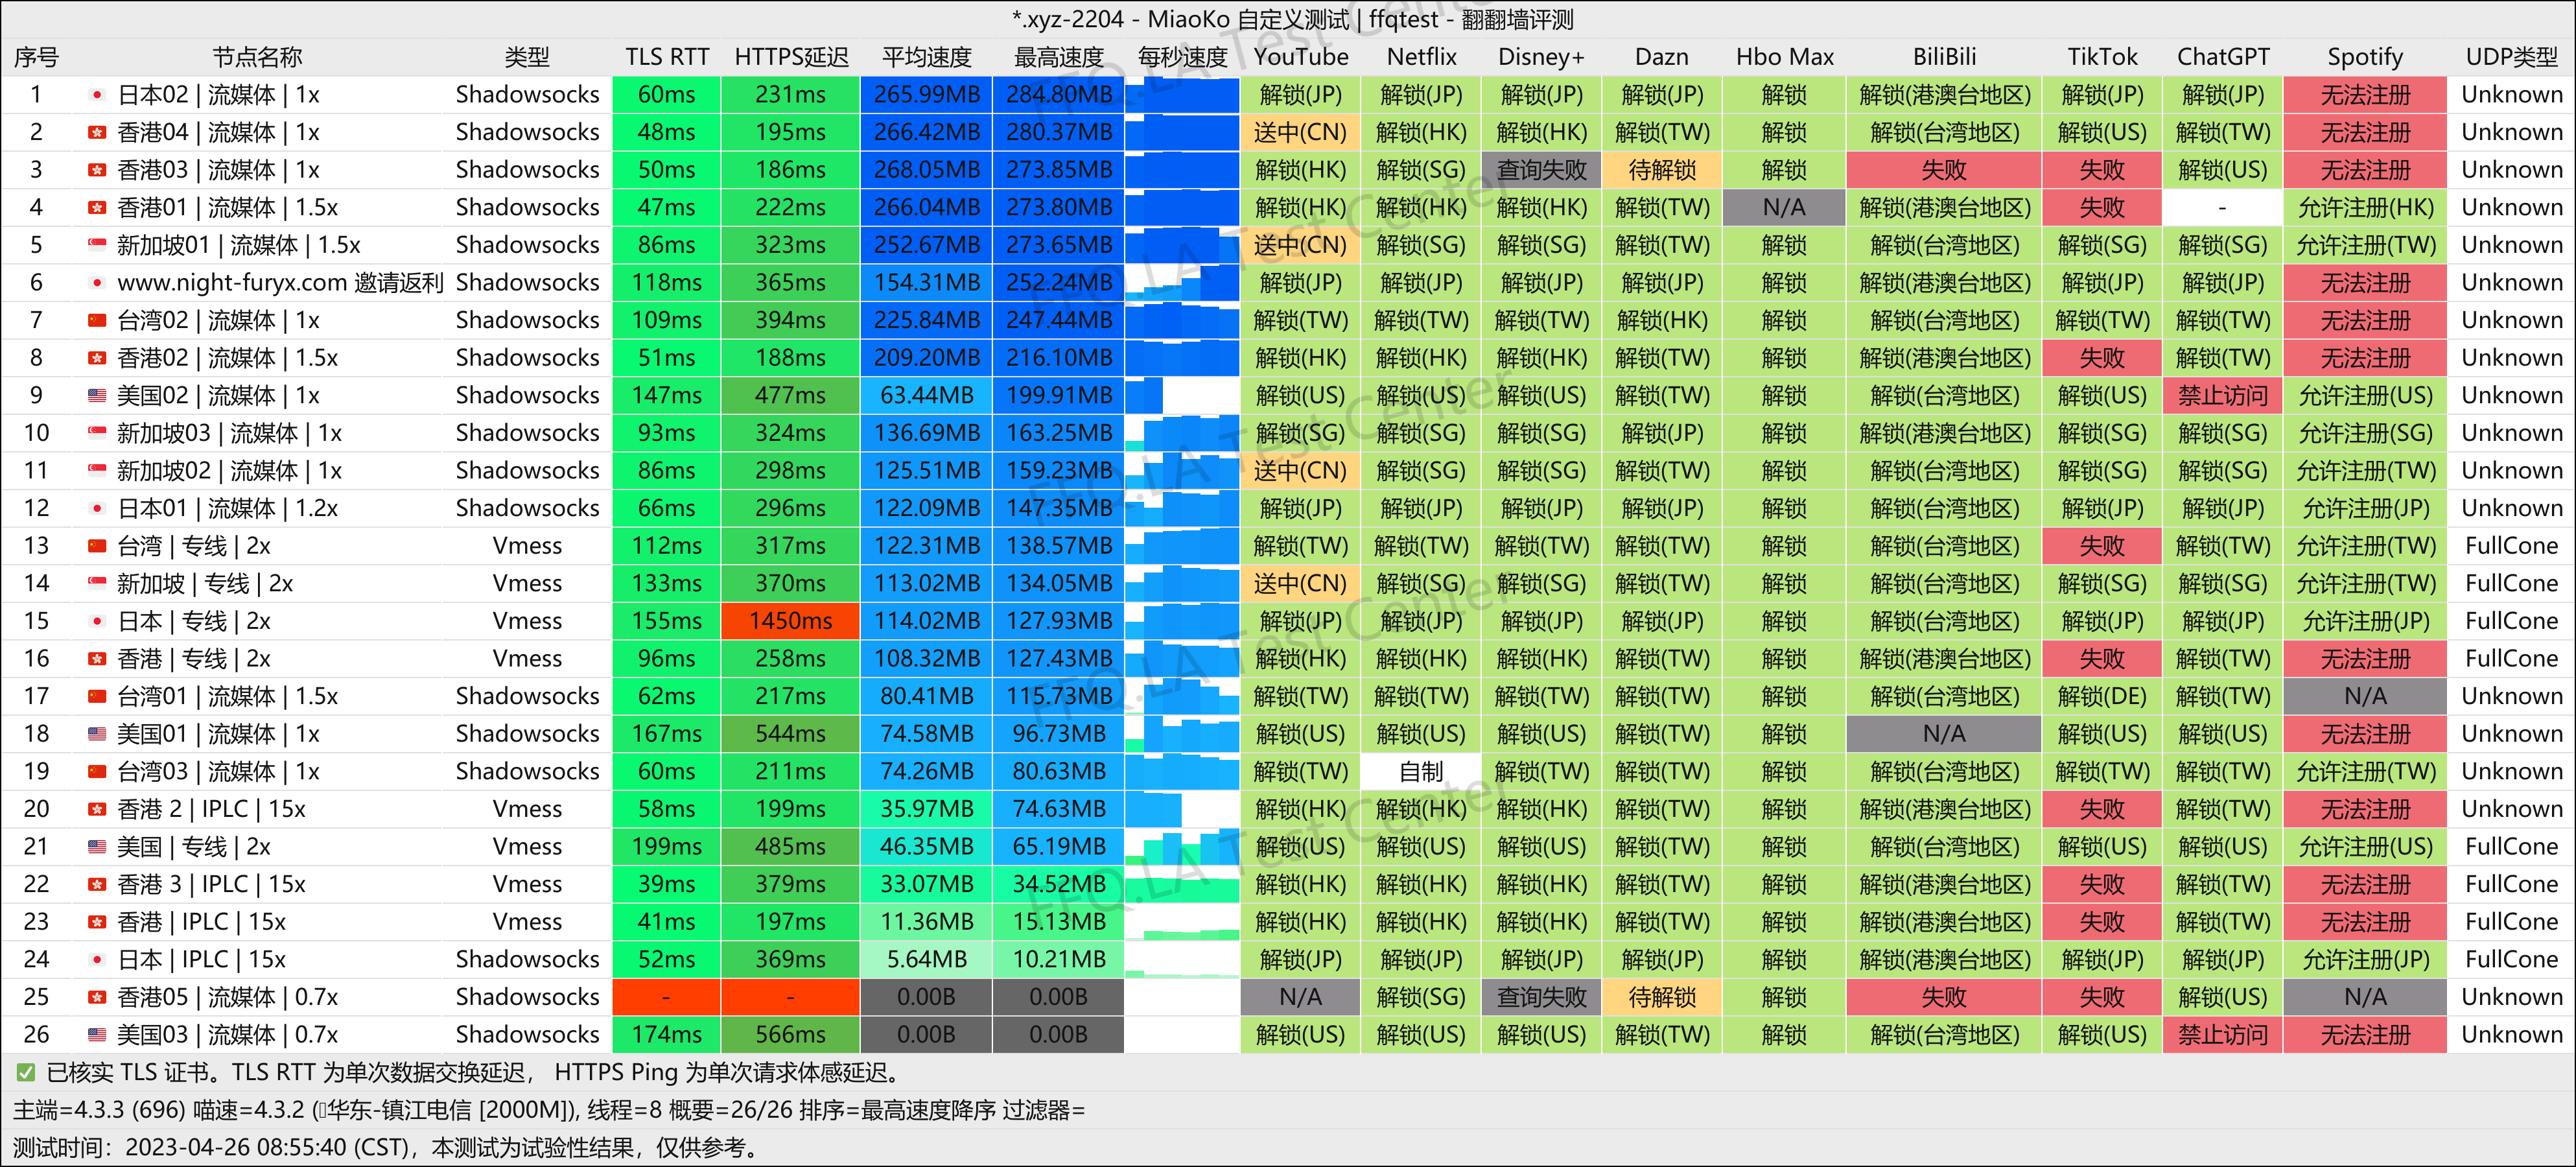
Task: Click the HTTPS延迟 column header
Action: coord(791,57)
